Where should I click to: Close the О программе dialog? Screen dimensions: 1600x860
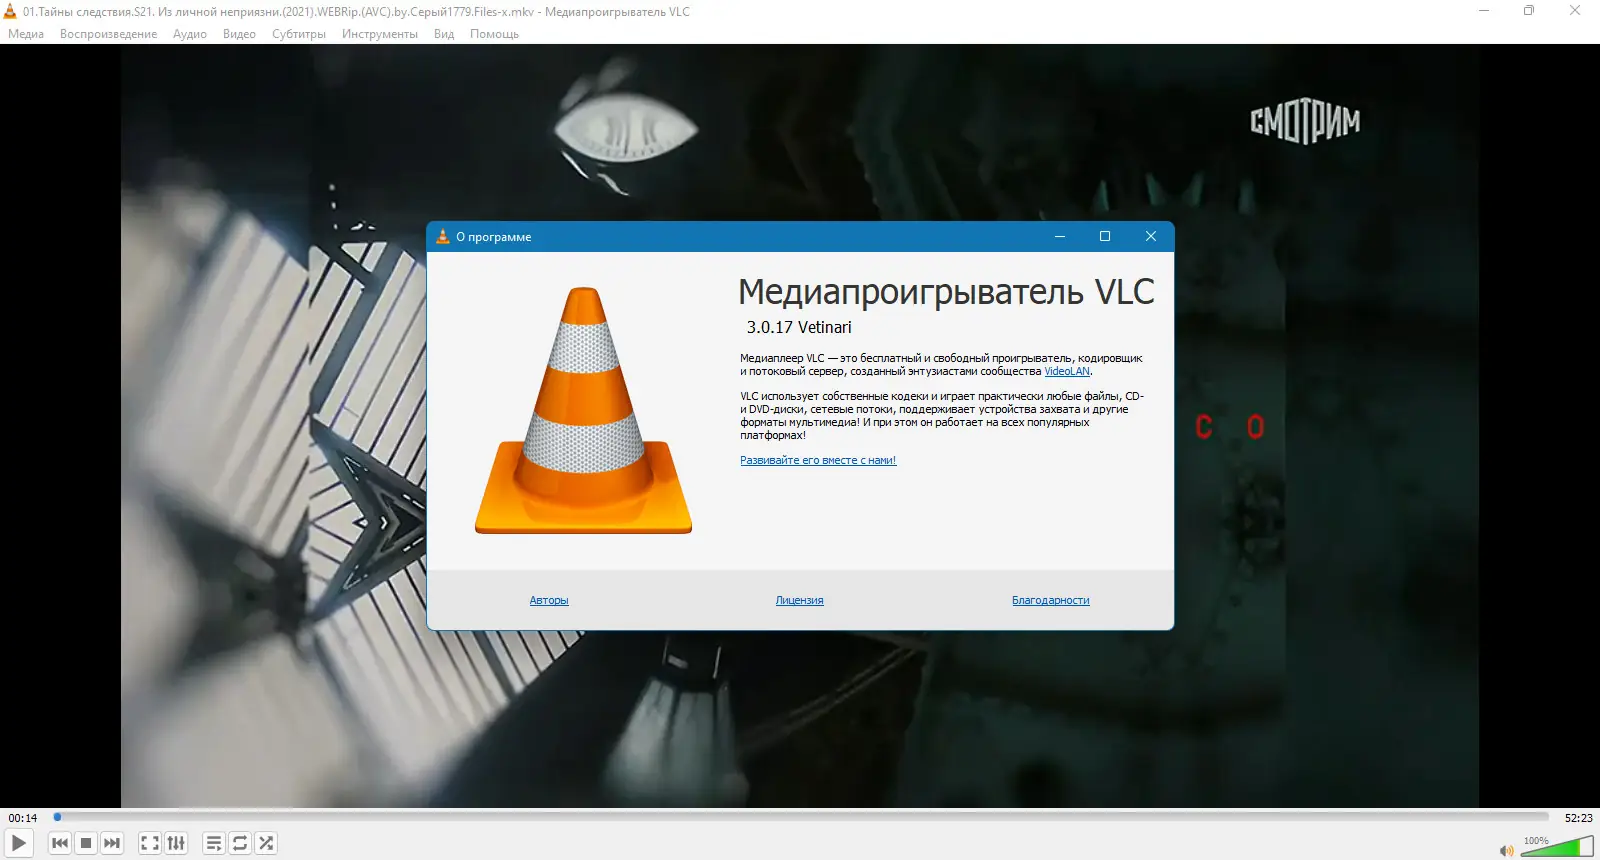pos(1151,236)
